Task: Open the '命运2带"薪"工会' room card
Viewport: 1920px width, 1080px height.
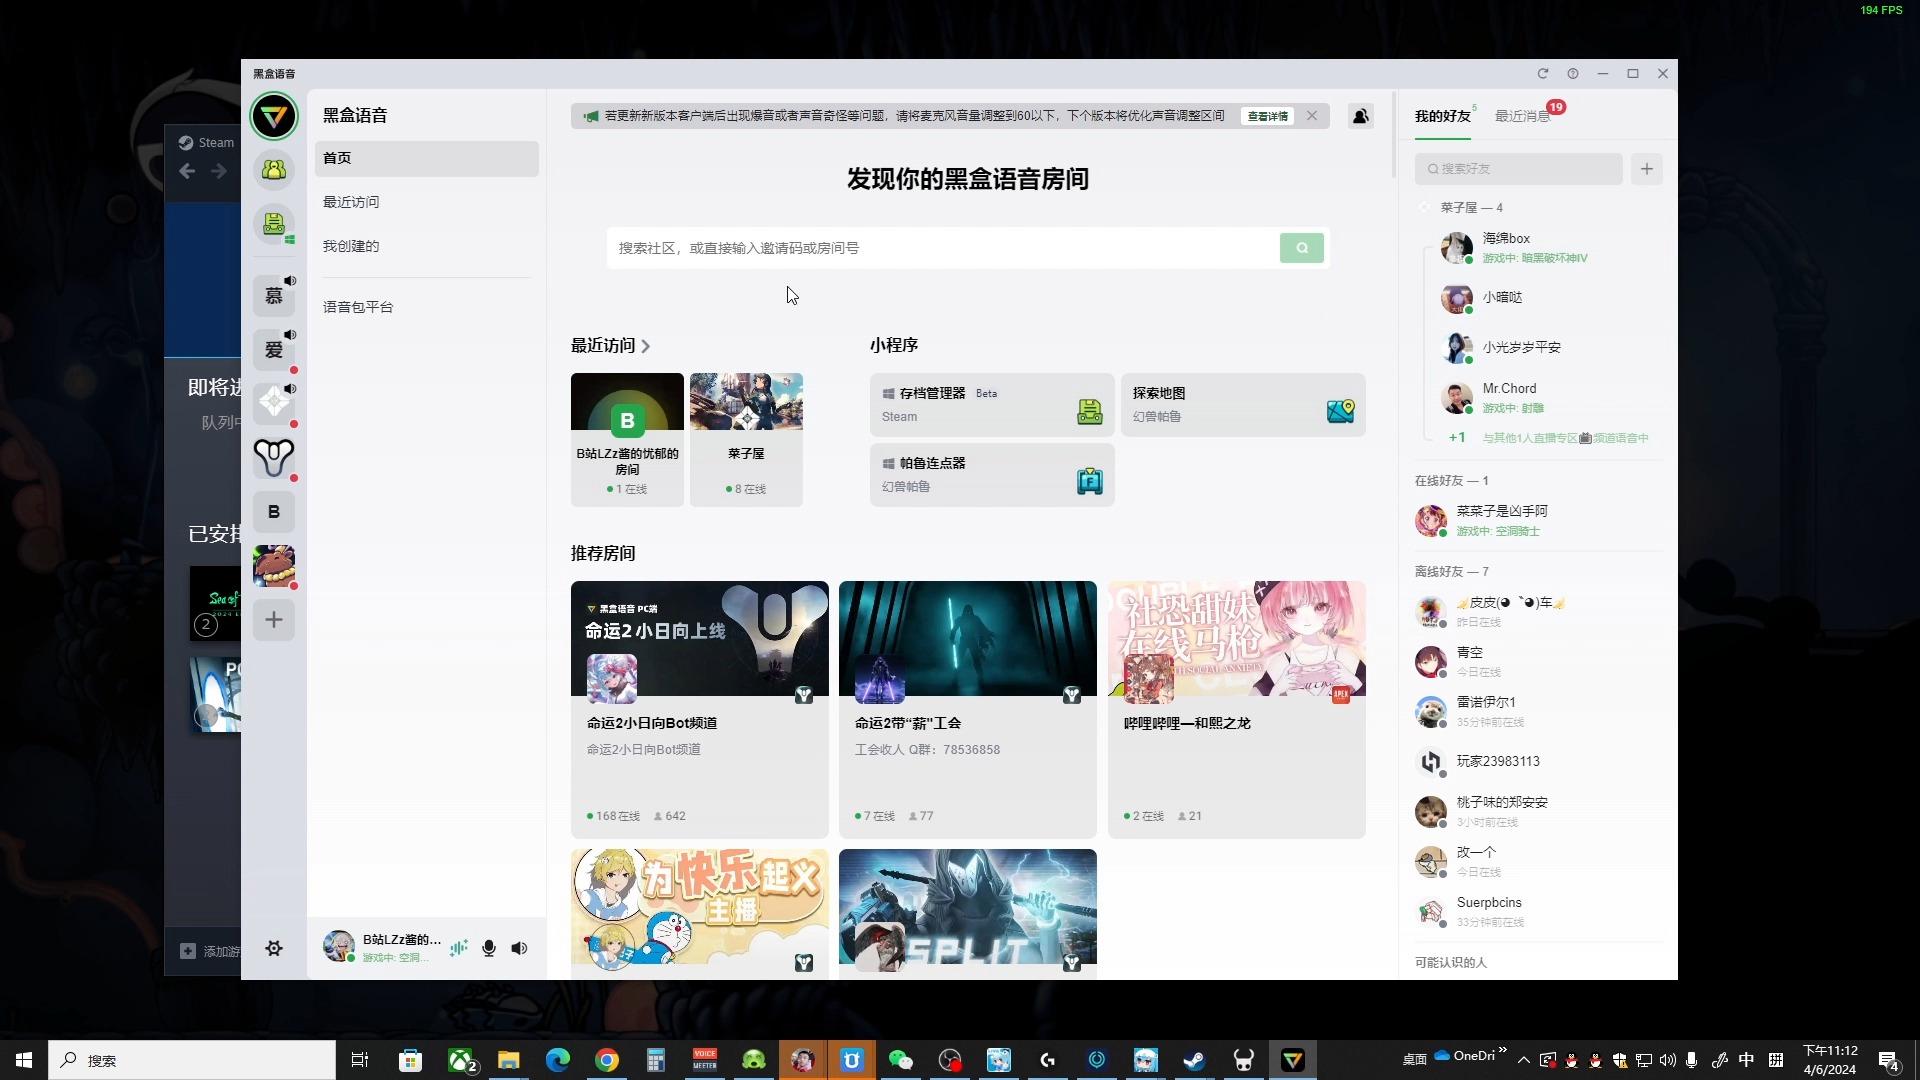Action: [x=967, y=709]
